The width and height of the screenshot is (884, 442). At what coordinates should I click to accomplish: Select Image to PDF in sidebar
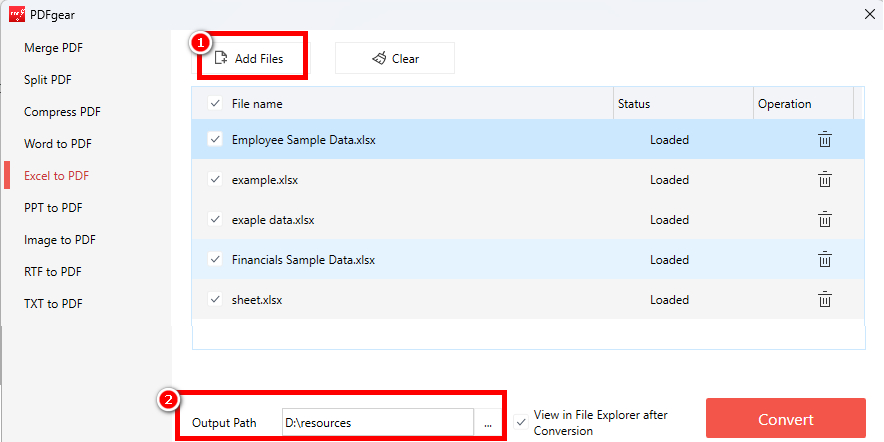[x=60, y=240]
